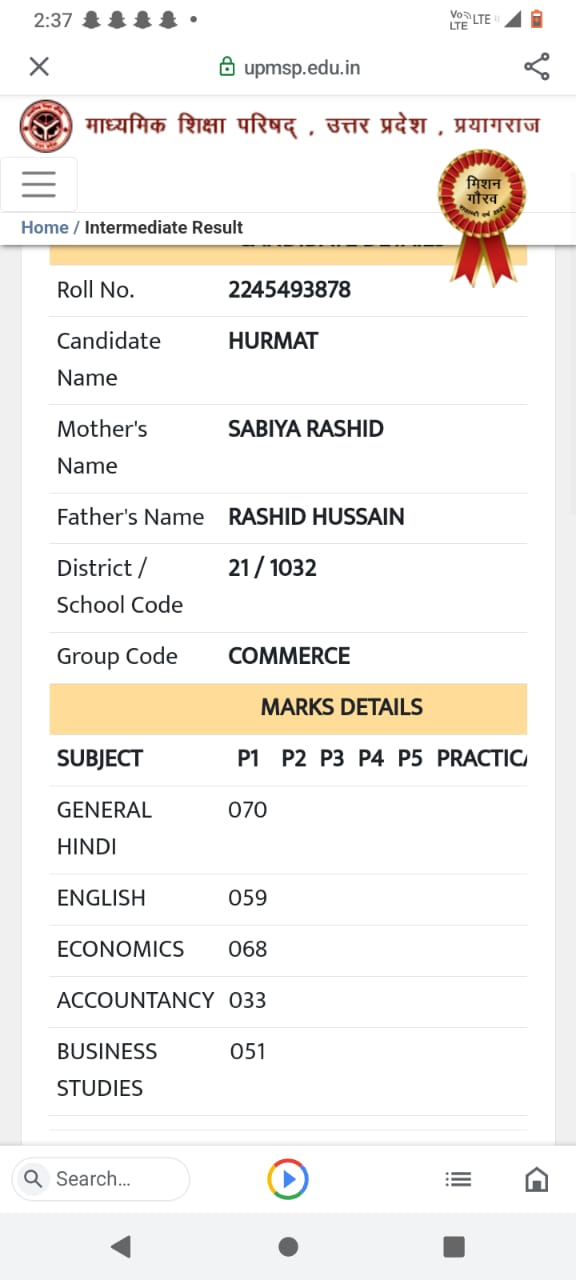This screenshot has height=1280, width=576.
Task: Tap the upmsp.edu.in address text
Action: click(x=302, y=68)
